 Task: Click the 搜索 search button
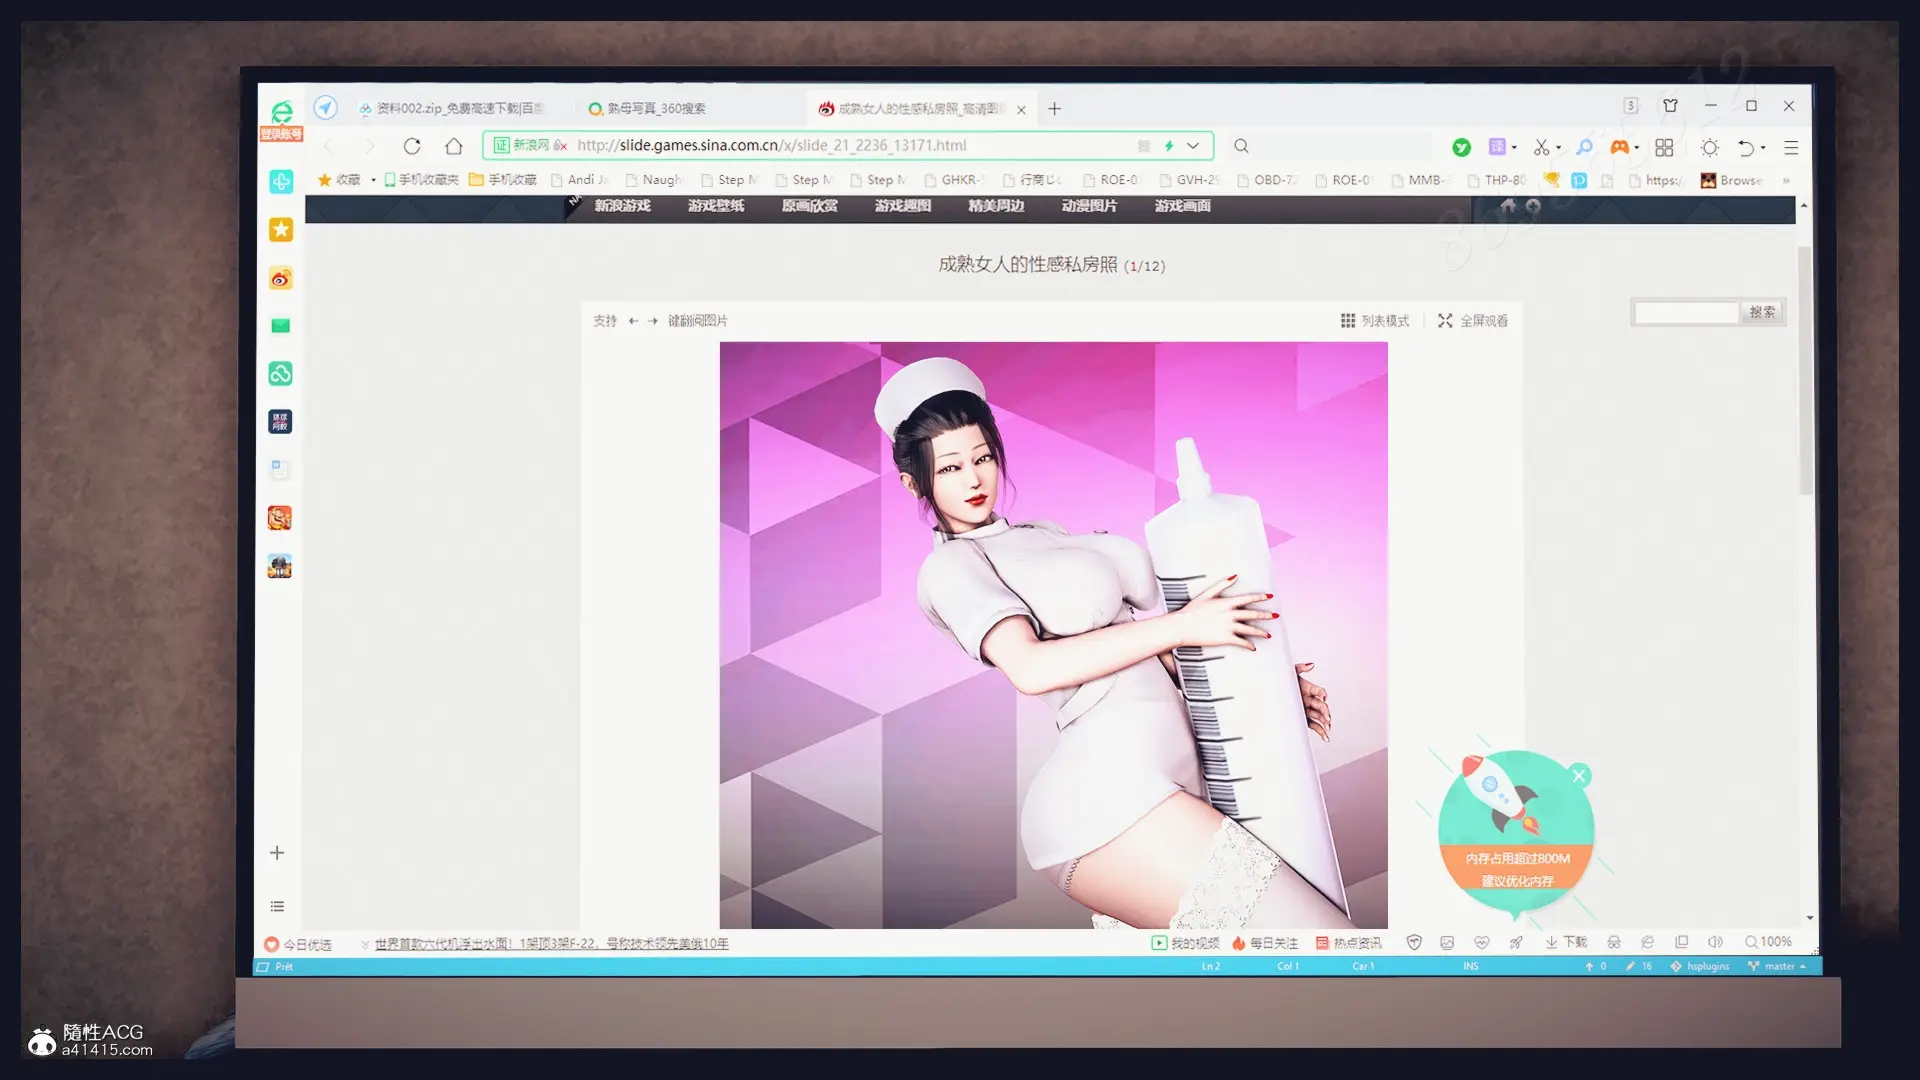[x=1762, y=313]
